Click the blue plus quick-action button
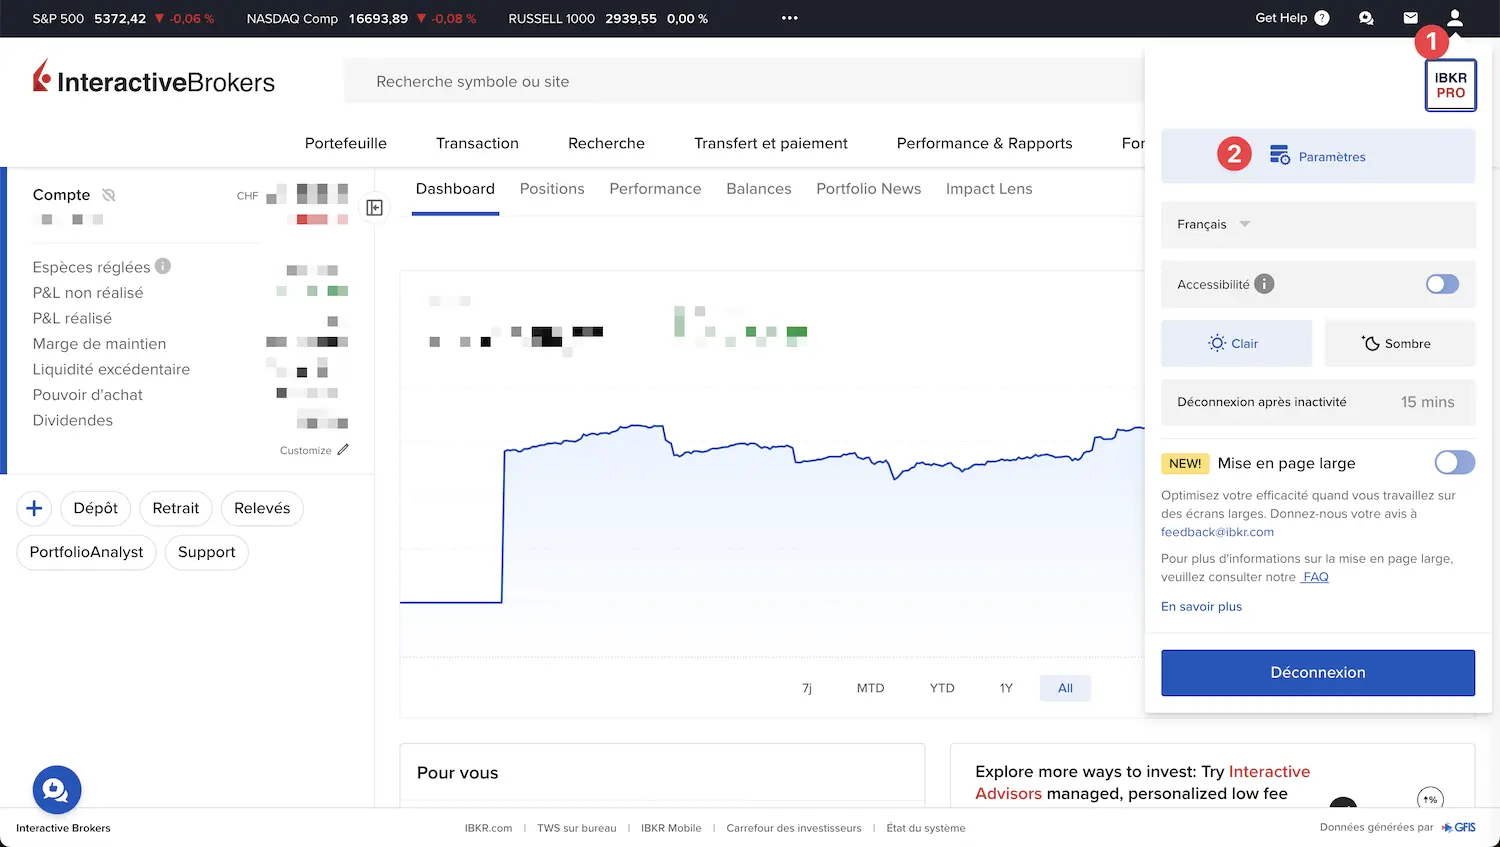 (x=34, y=508)
